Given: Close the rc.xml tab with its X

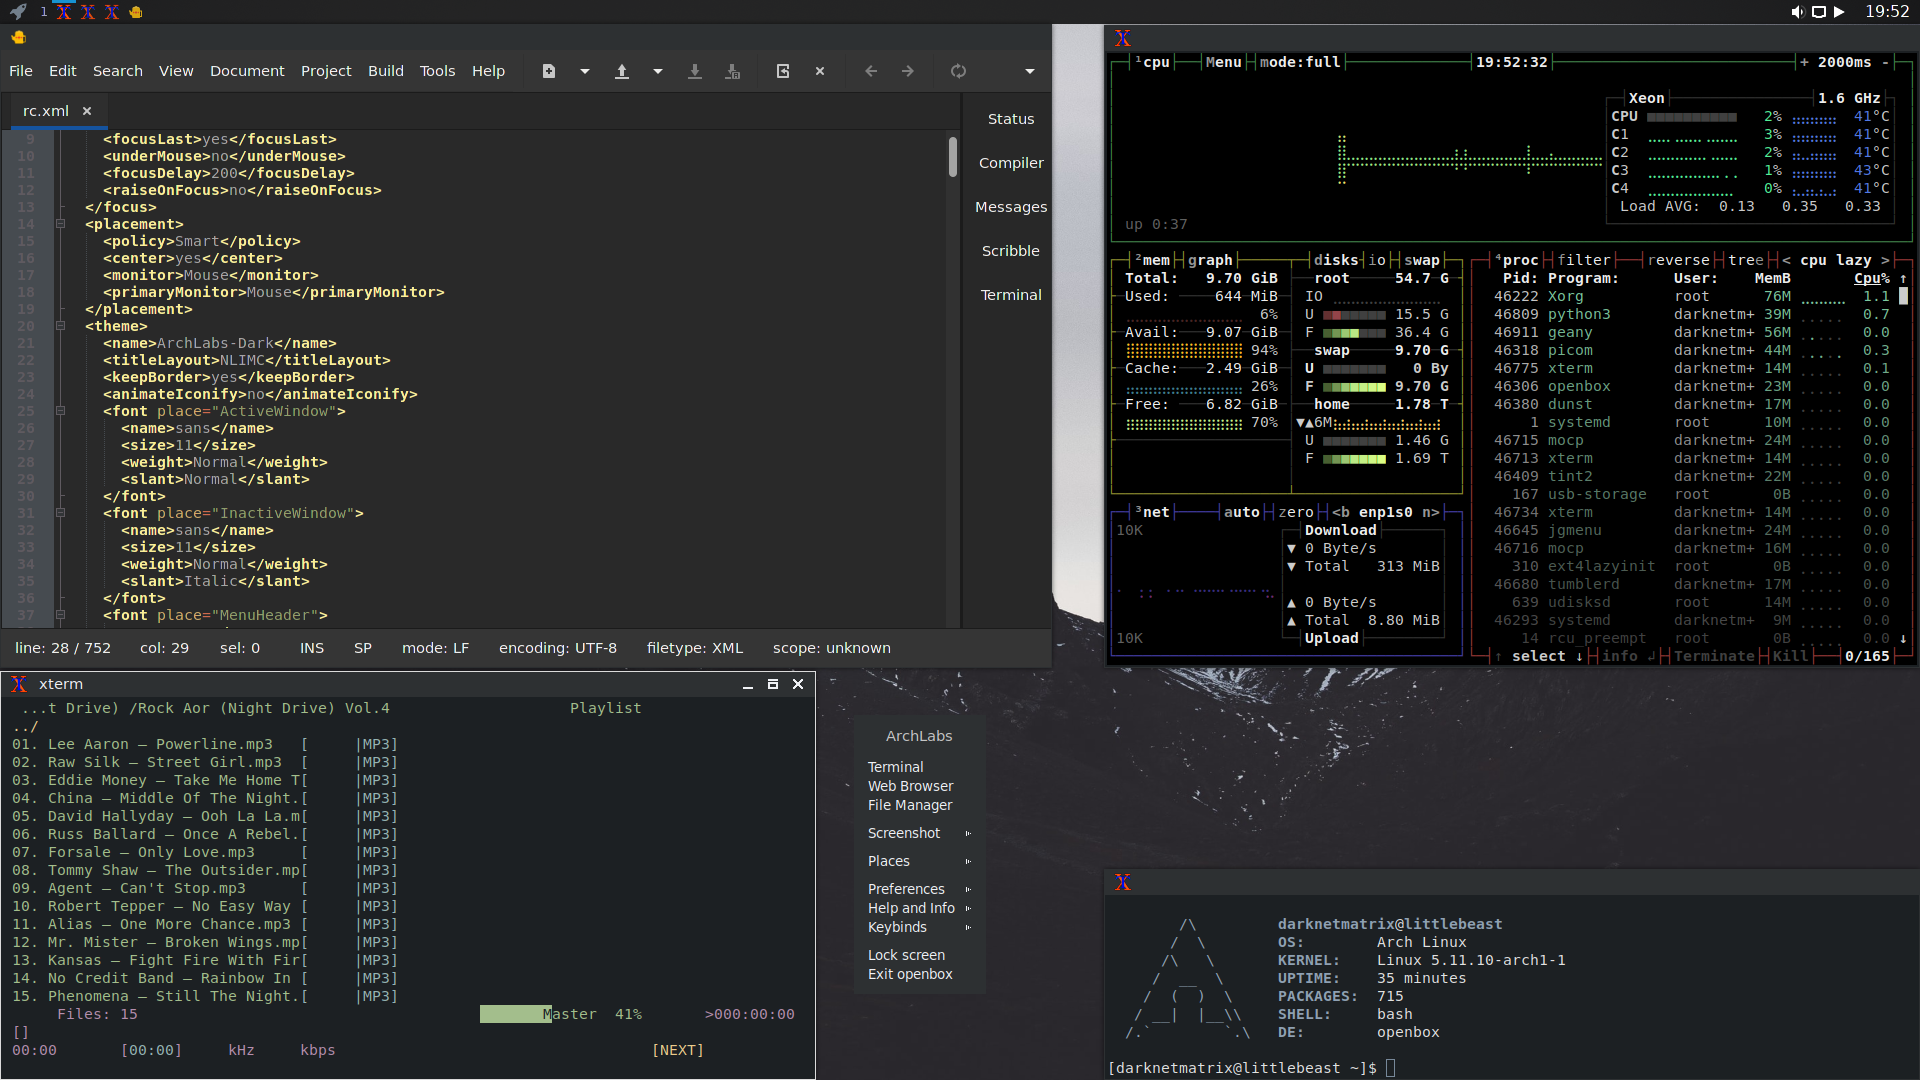Looking at the screenshot, I should pos(87,111).
